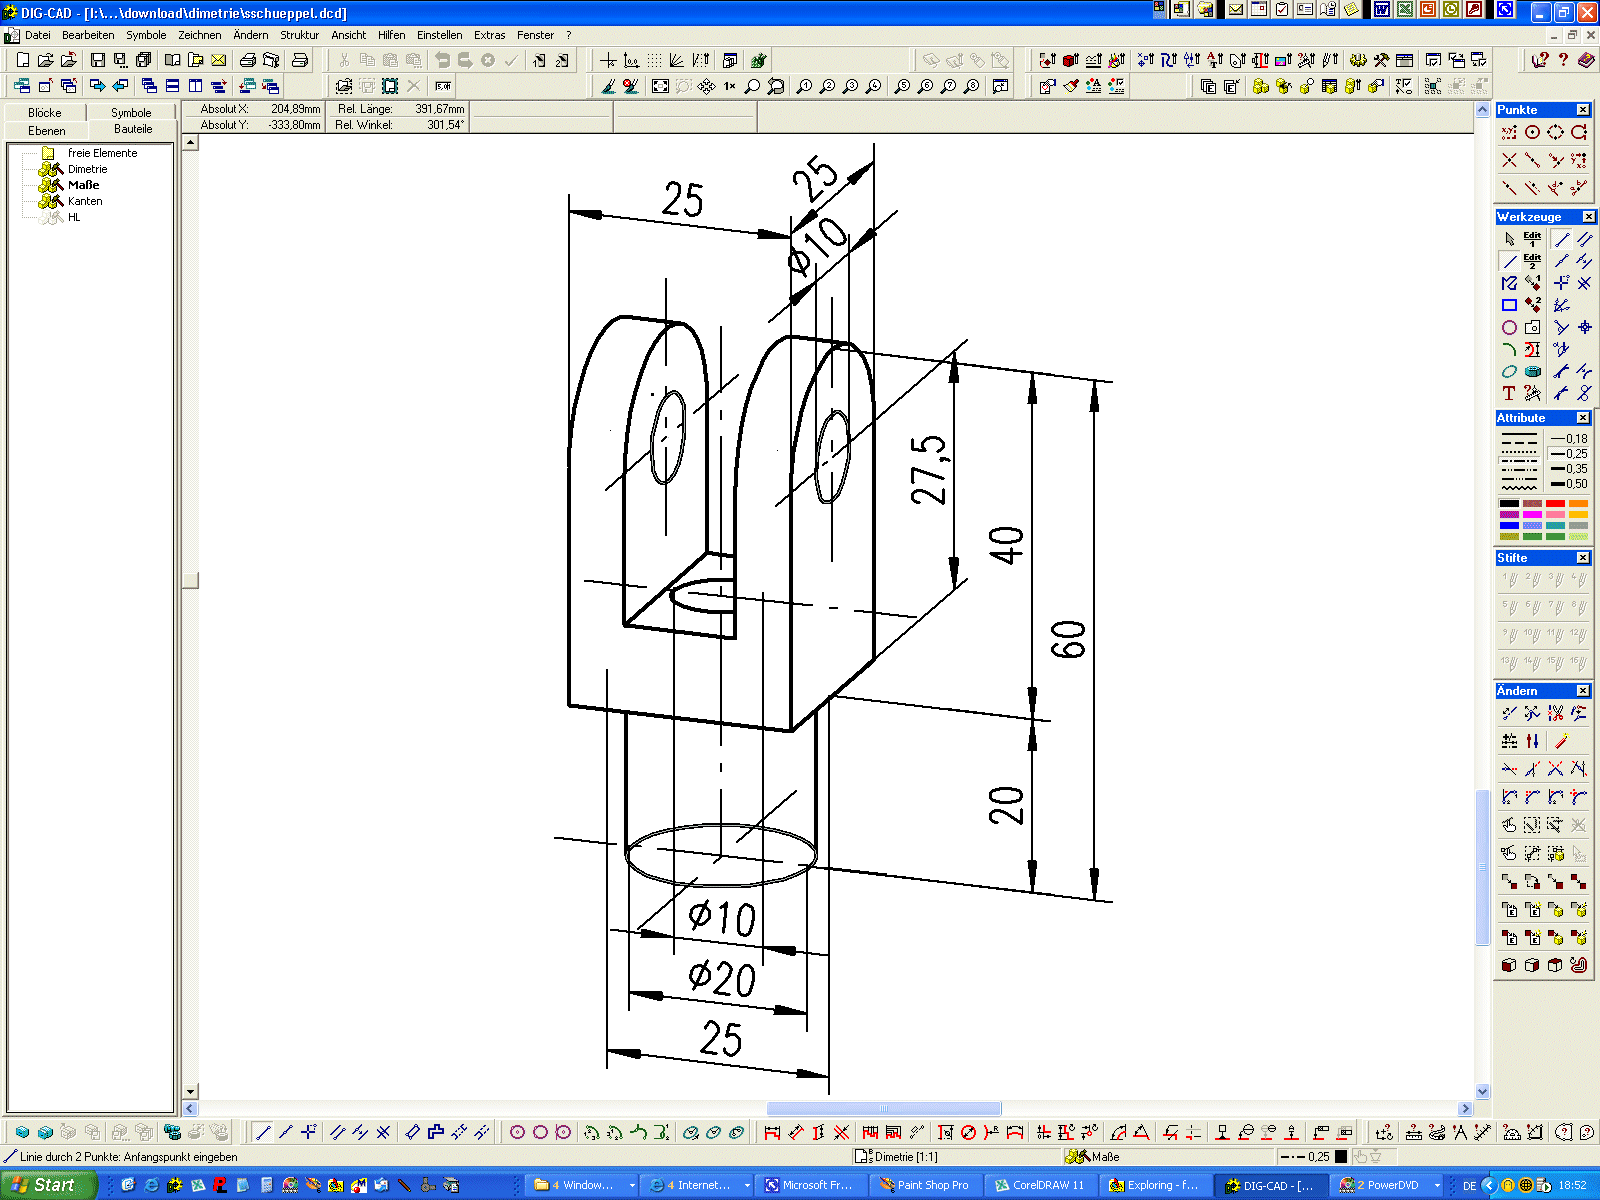Viewport: 1600px width, 1200px height.
Task: Select the polyline tool in Werkzeuge
Action: pyautogui.click(x=1509, y=283)
